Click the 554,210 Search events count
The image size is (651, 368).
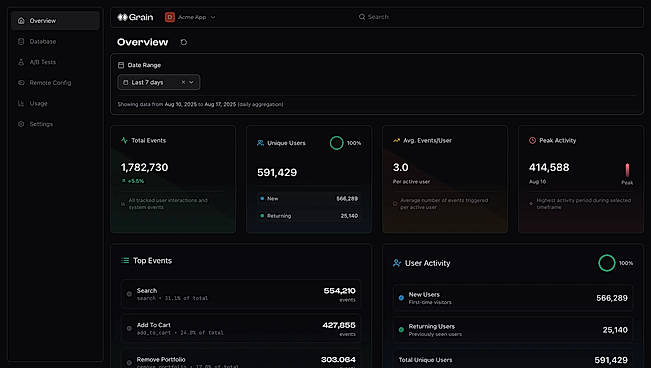(x=339, y=291)
